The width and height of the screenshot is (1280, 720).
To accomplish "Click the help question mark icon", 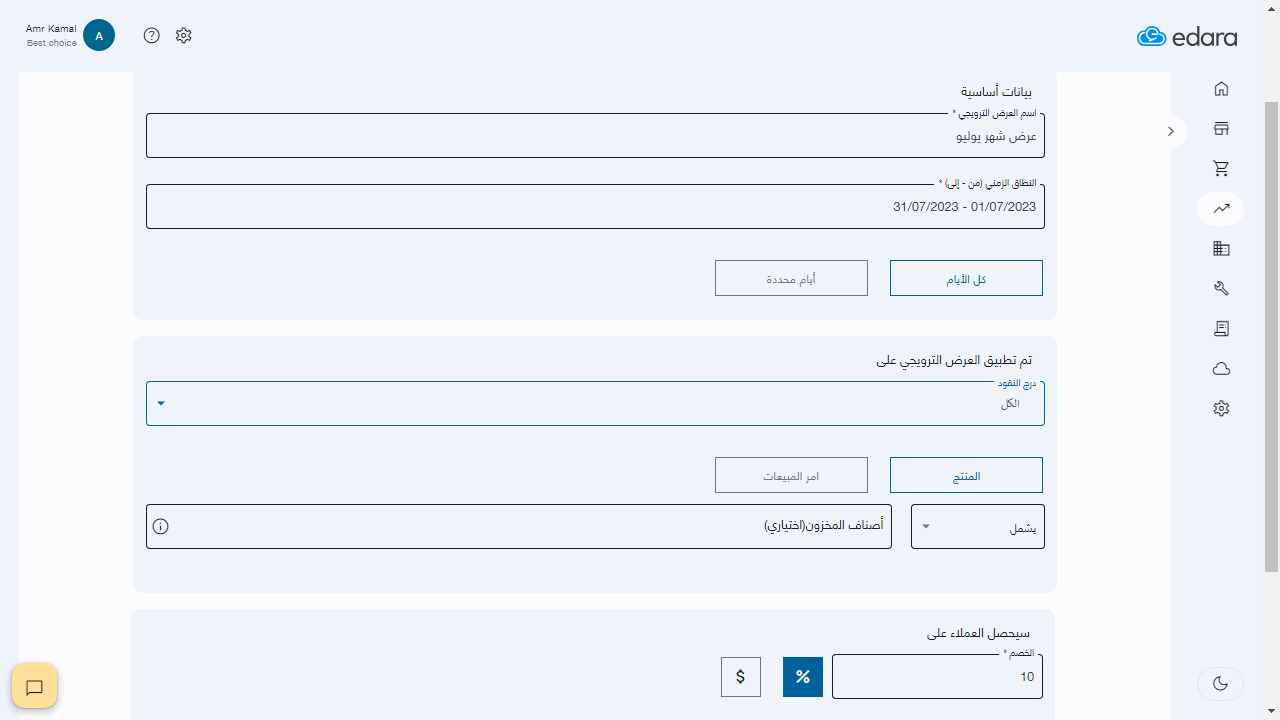I will tap(152, 36).
